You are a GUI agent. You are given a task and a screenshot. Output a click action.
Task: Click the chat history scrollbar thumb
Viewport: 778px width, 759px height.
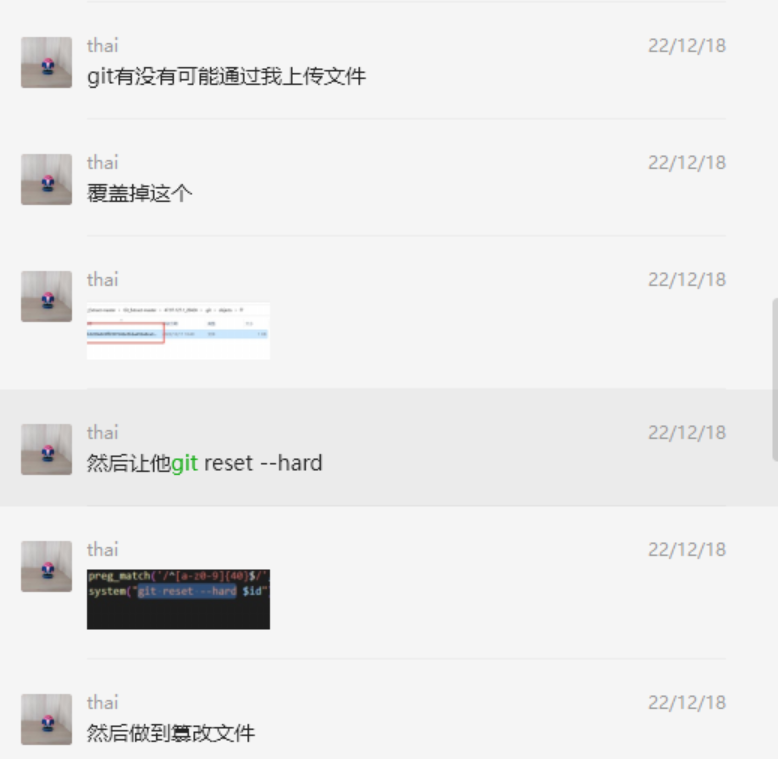(x=775, y=380)
